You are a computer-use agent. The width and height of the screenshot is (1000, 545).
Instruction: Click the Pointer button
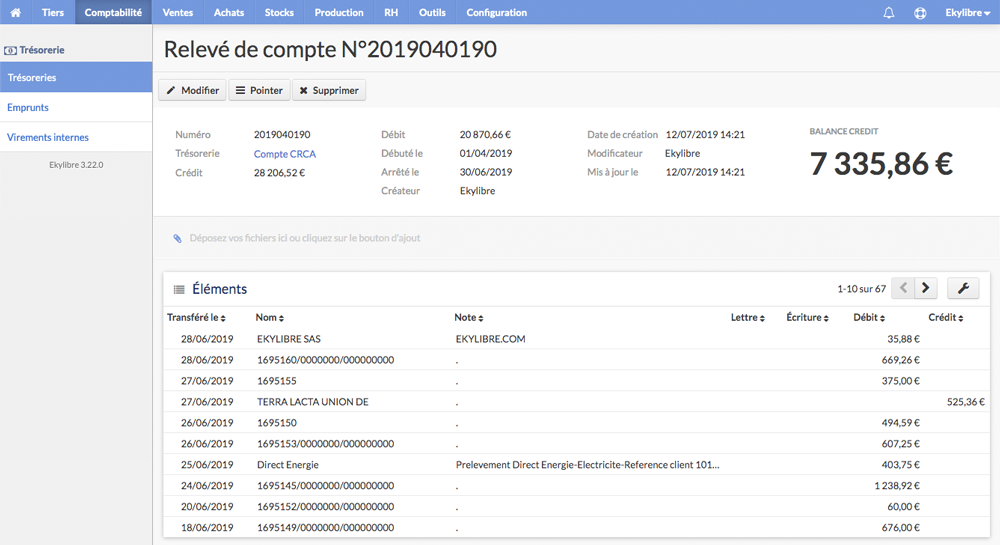[259, 91]
